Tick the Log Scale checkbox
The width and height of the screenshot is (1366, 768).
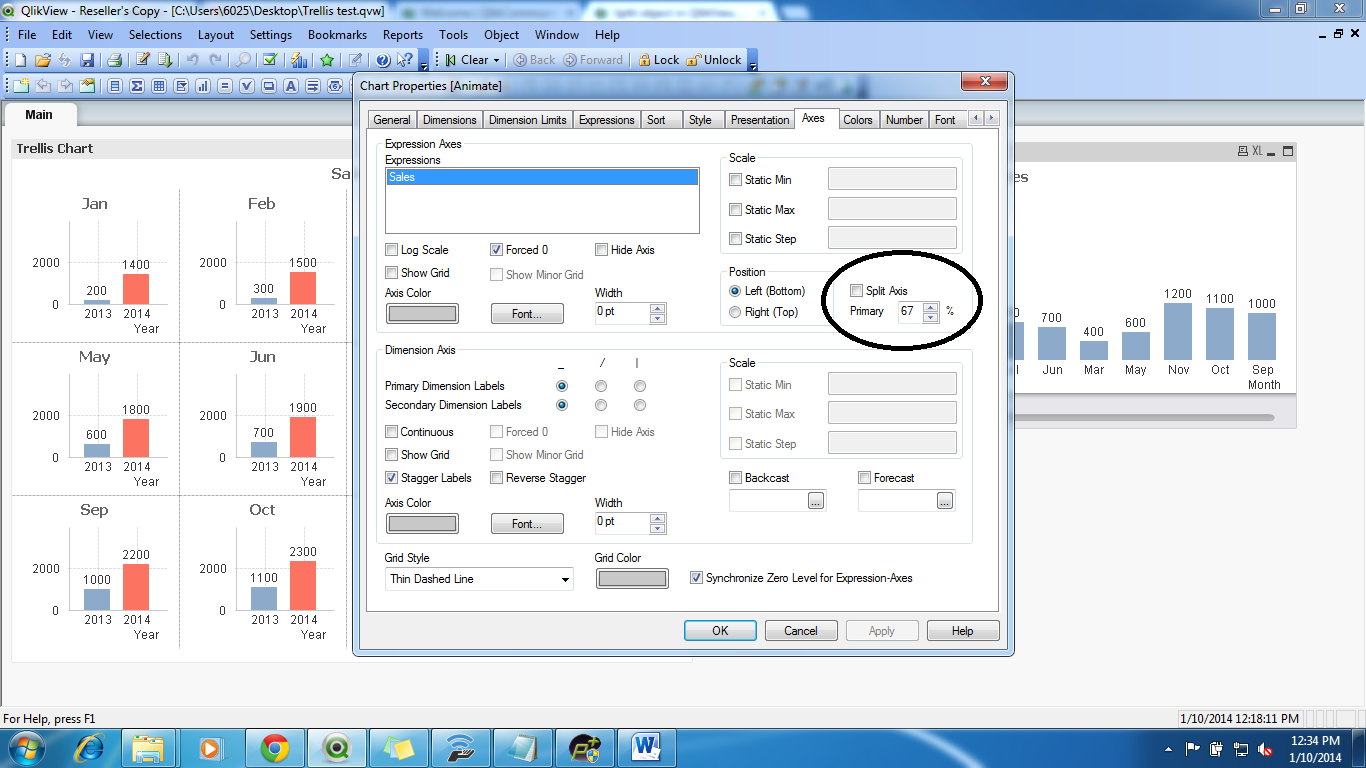pos(392,250)
